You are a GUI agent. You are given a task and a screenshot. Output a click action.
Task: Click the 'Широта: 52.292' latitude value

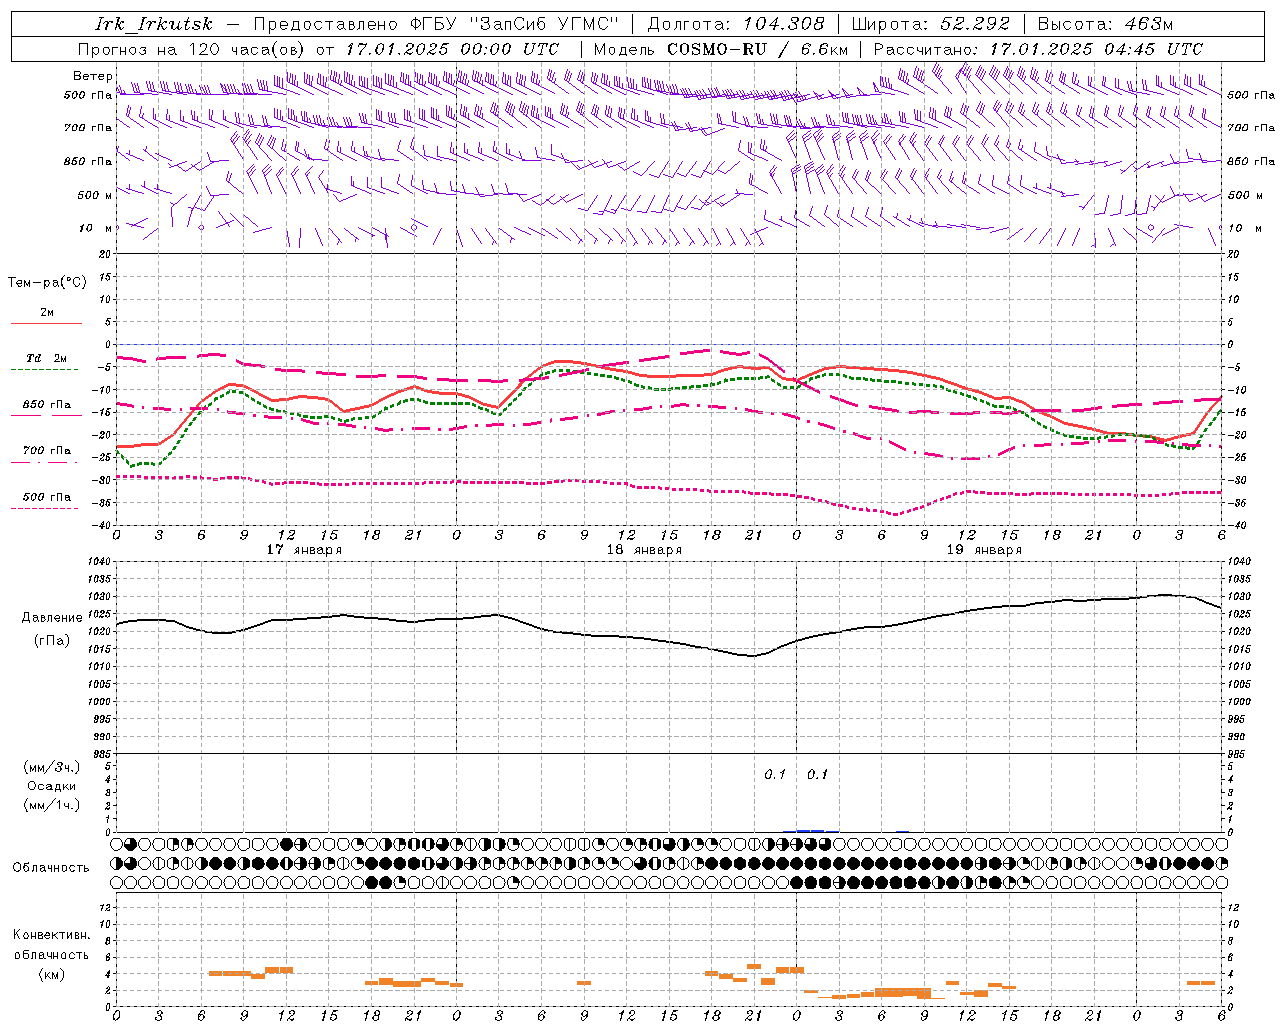[x=931, y=24]
